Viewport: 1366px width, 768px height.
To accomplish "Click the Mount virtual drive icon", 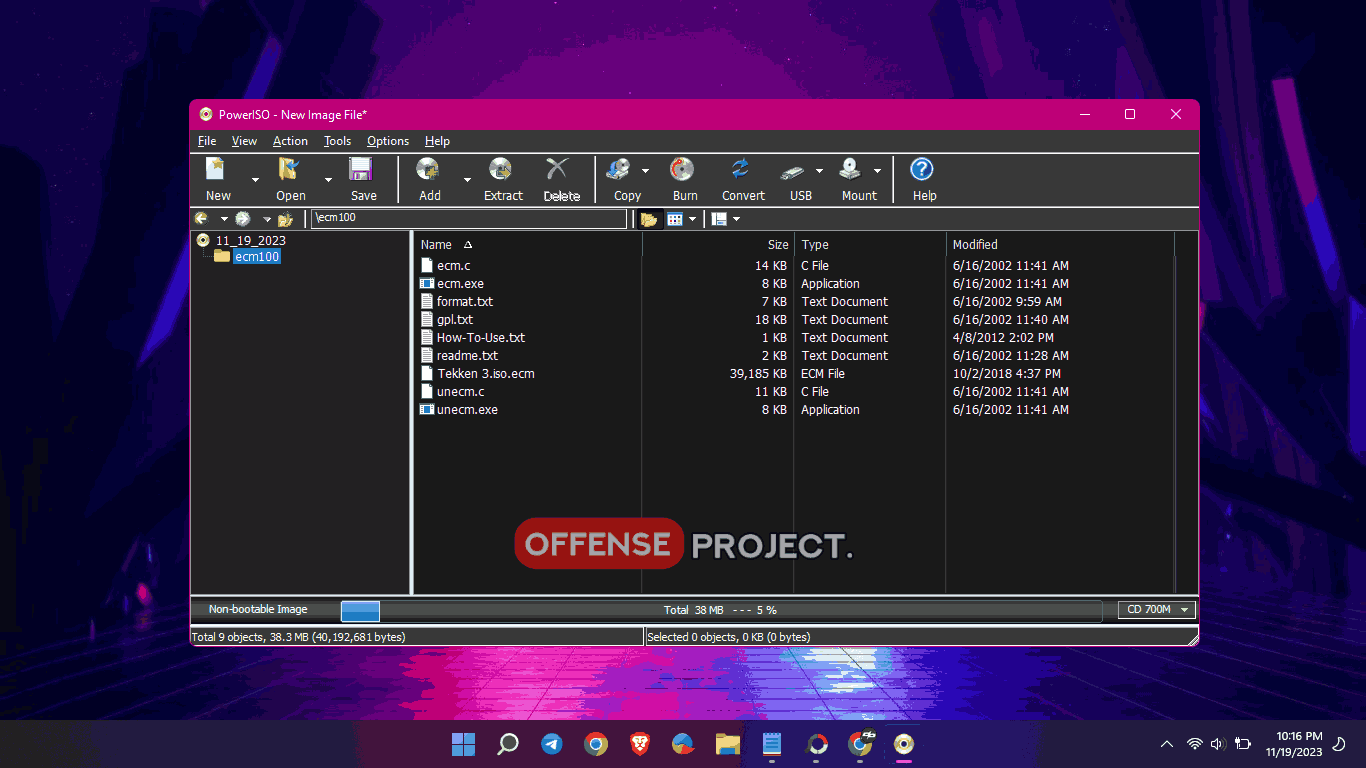I will click(x=851, y=169).
